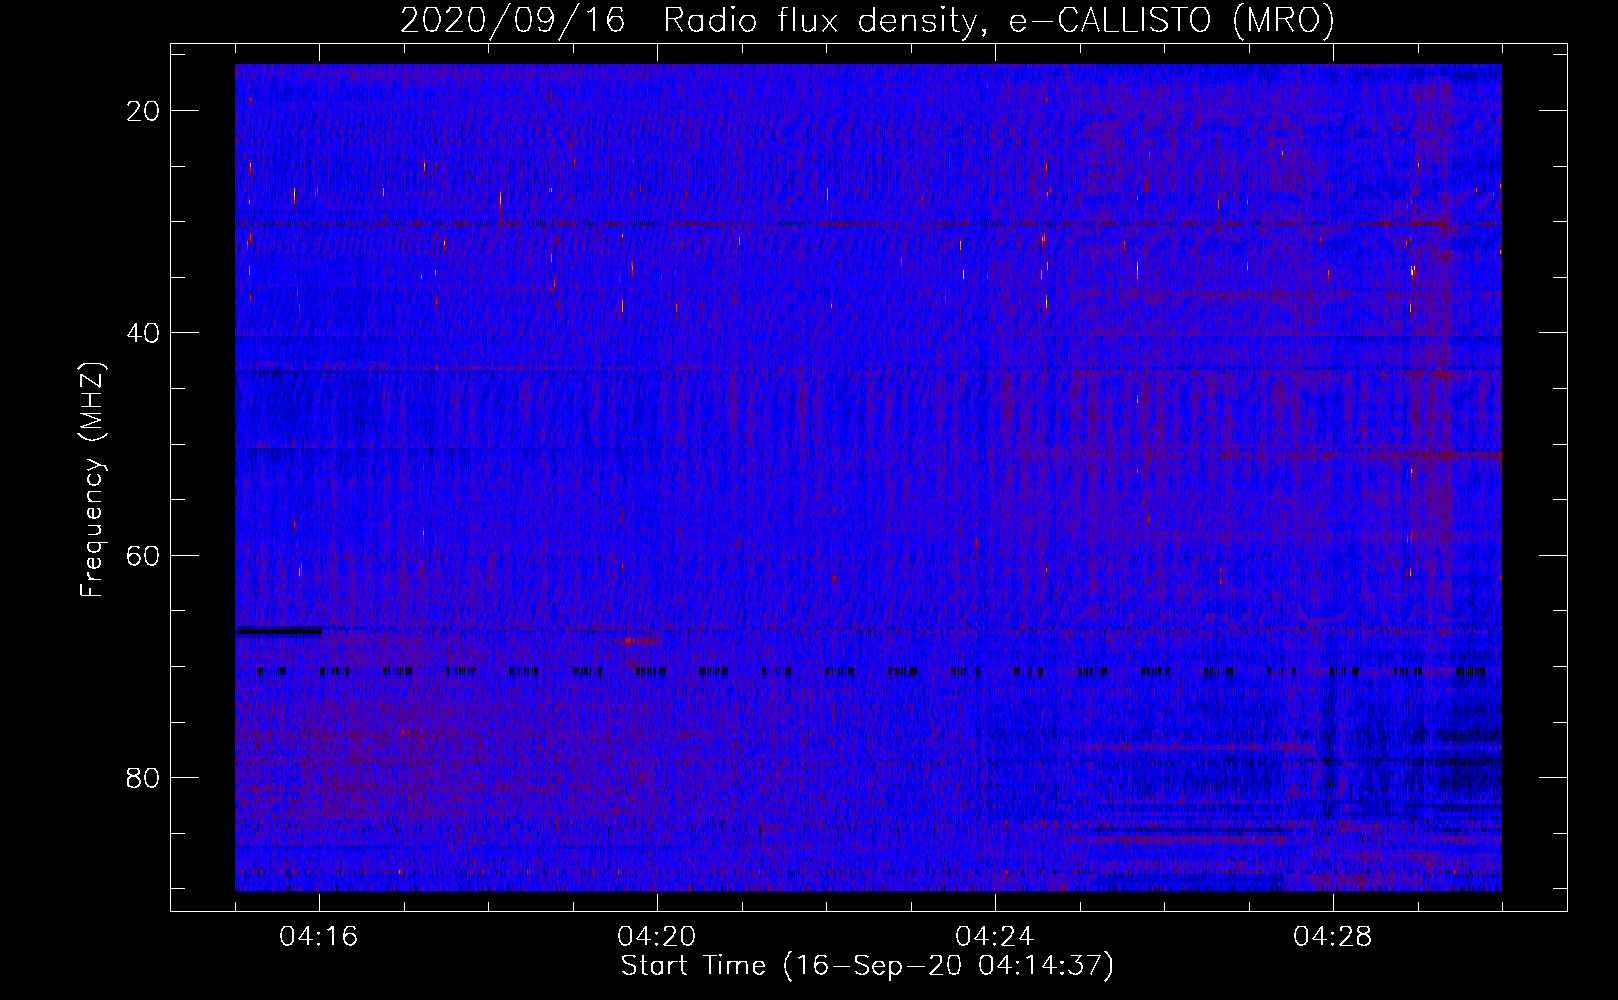Click the 'Start Time' x-axis label
Image resolution: width=1618 pixels, height=1000 pixels.
[867, 966]
